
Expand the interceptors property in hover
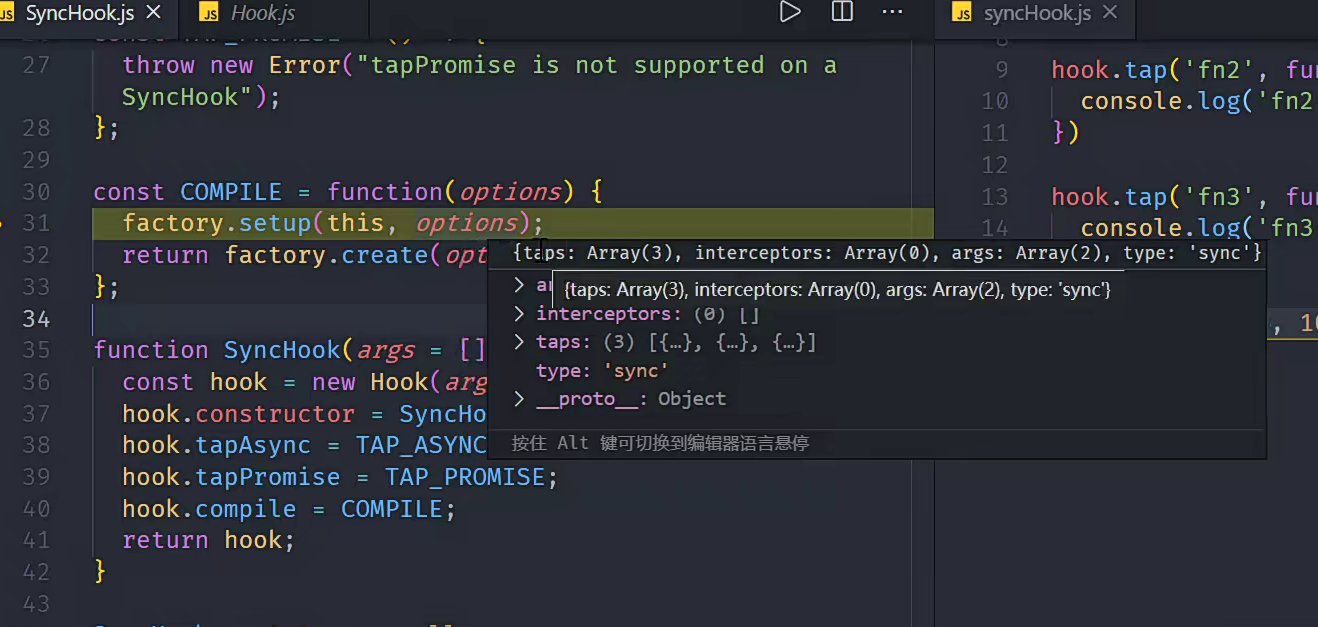coord(518,314)
